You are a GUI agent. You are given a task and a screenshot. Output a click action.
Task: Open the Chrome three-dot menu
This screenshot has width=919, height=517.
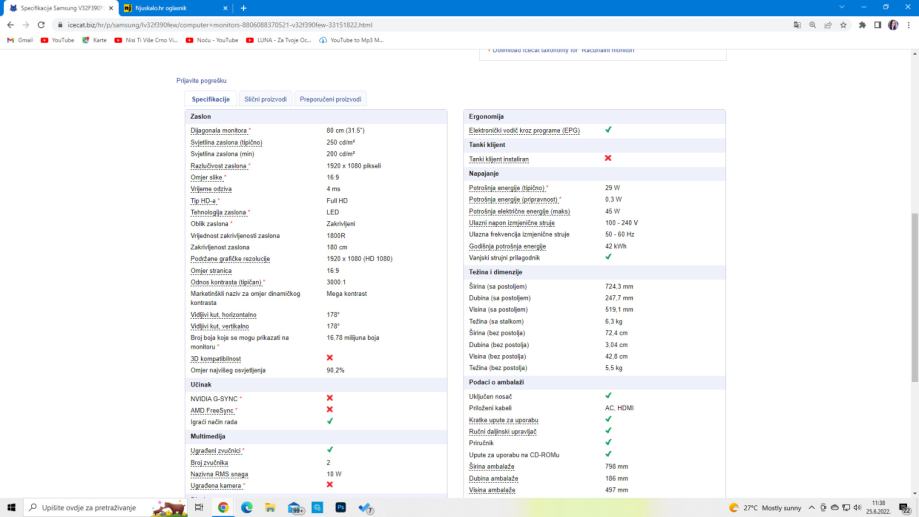pos(908,24)
